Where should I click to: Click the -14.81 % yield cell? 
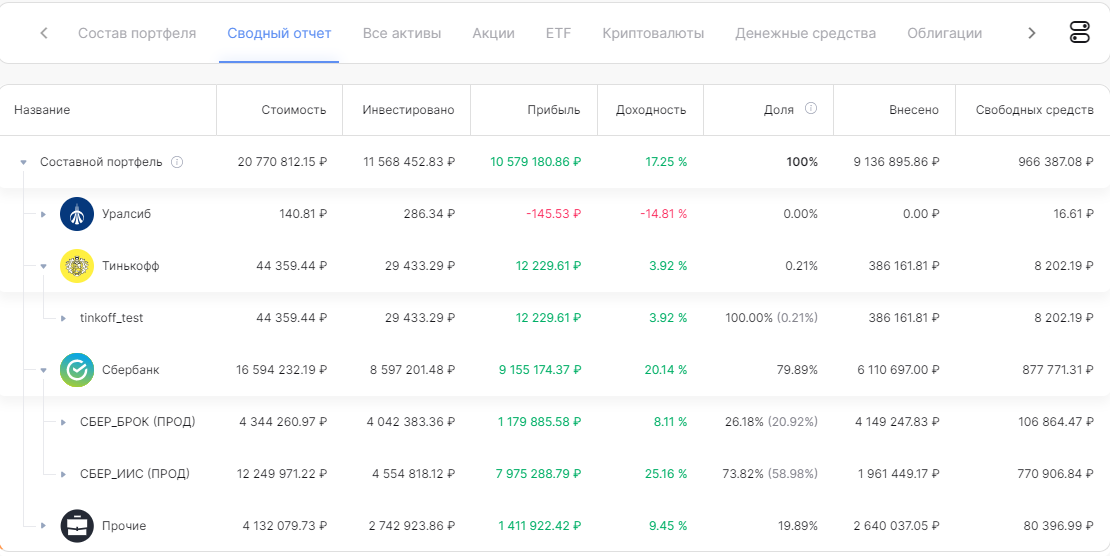(x=663, y=214)
